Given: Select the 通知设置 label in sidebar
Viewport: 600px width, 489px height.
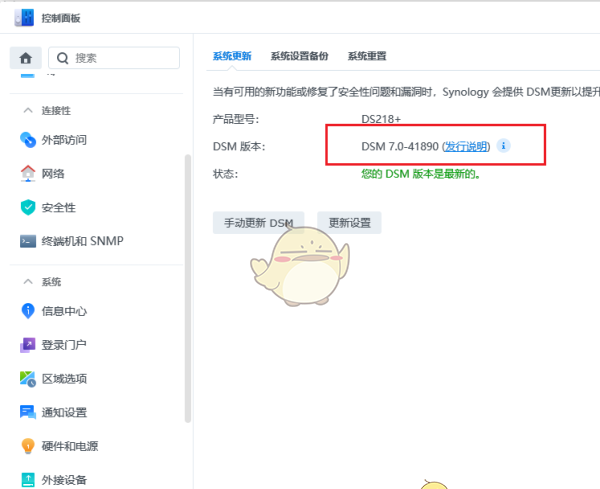Looking at the screenshot, I should [x=64, y=412].
